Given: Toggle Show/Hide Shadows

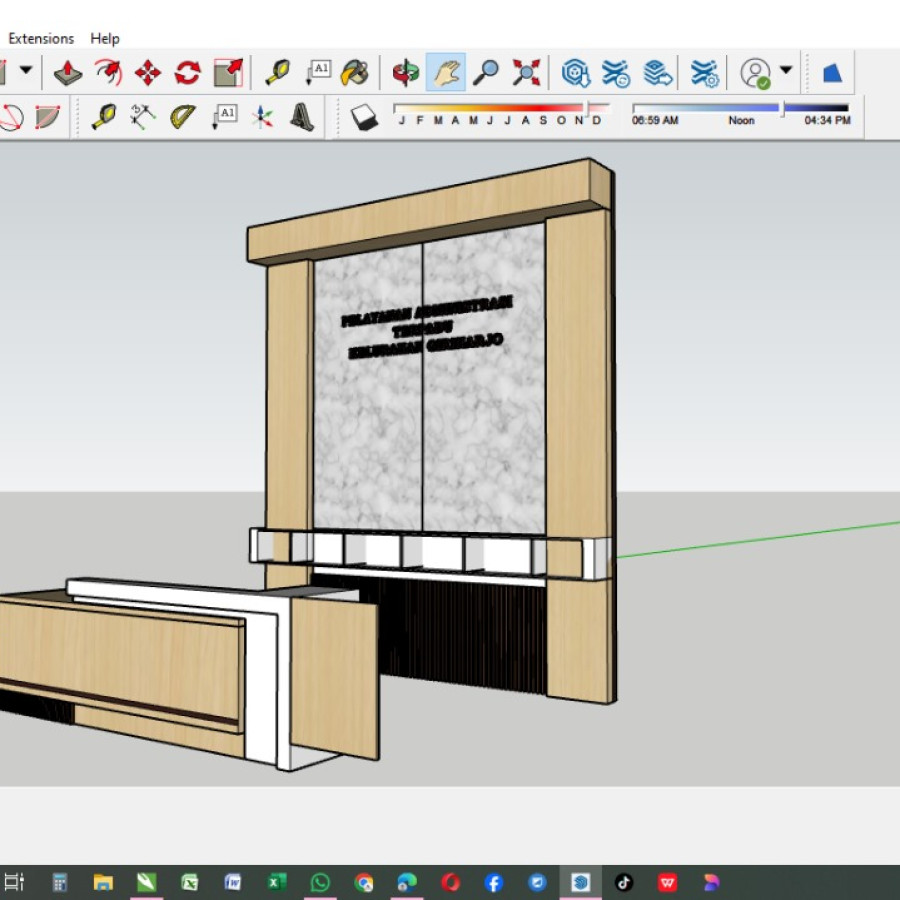Looking at the screenshot, I should [364, 117].
